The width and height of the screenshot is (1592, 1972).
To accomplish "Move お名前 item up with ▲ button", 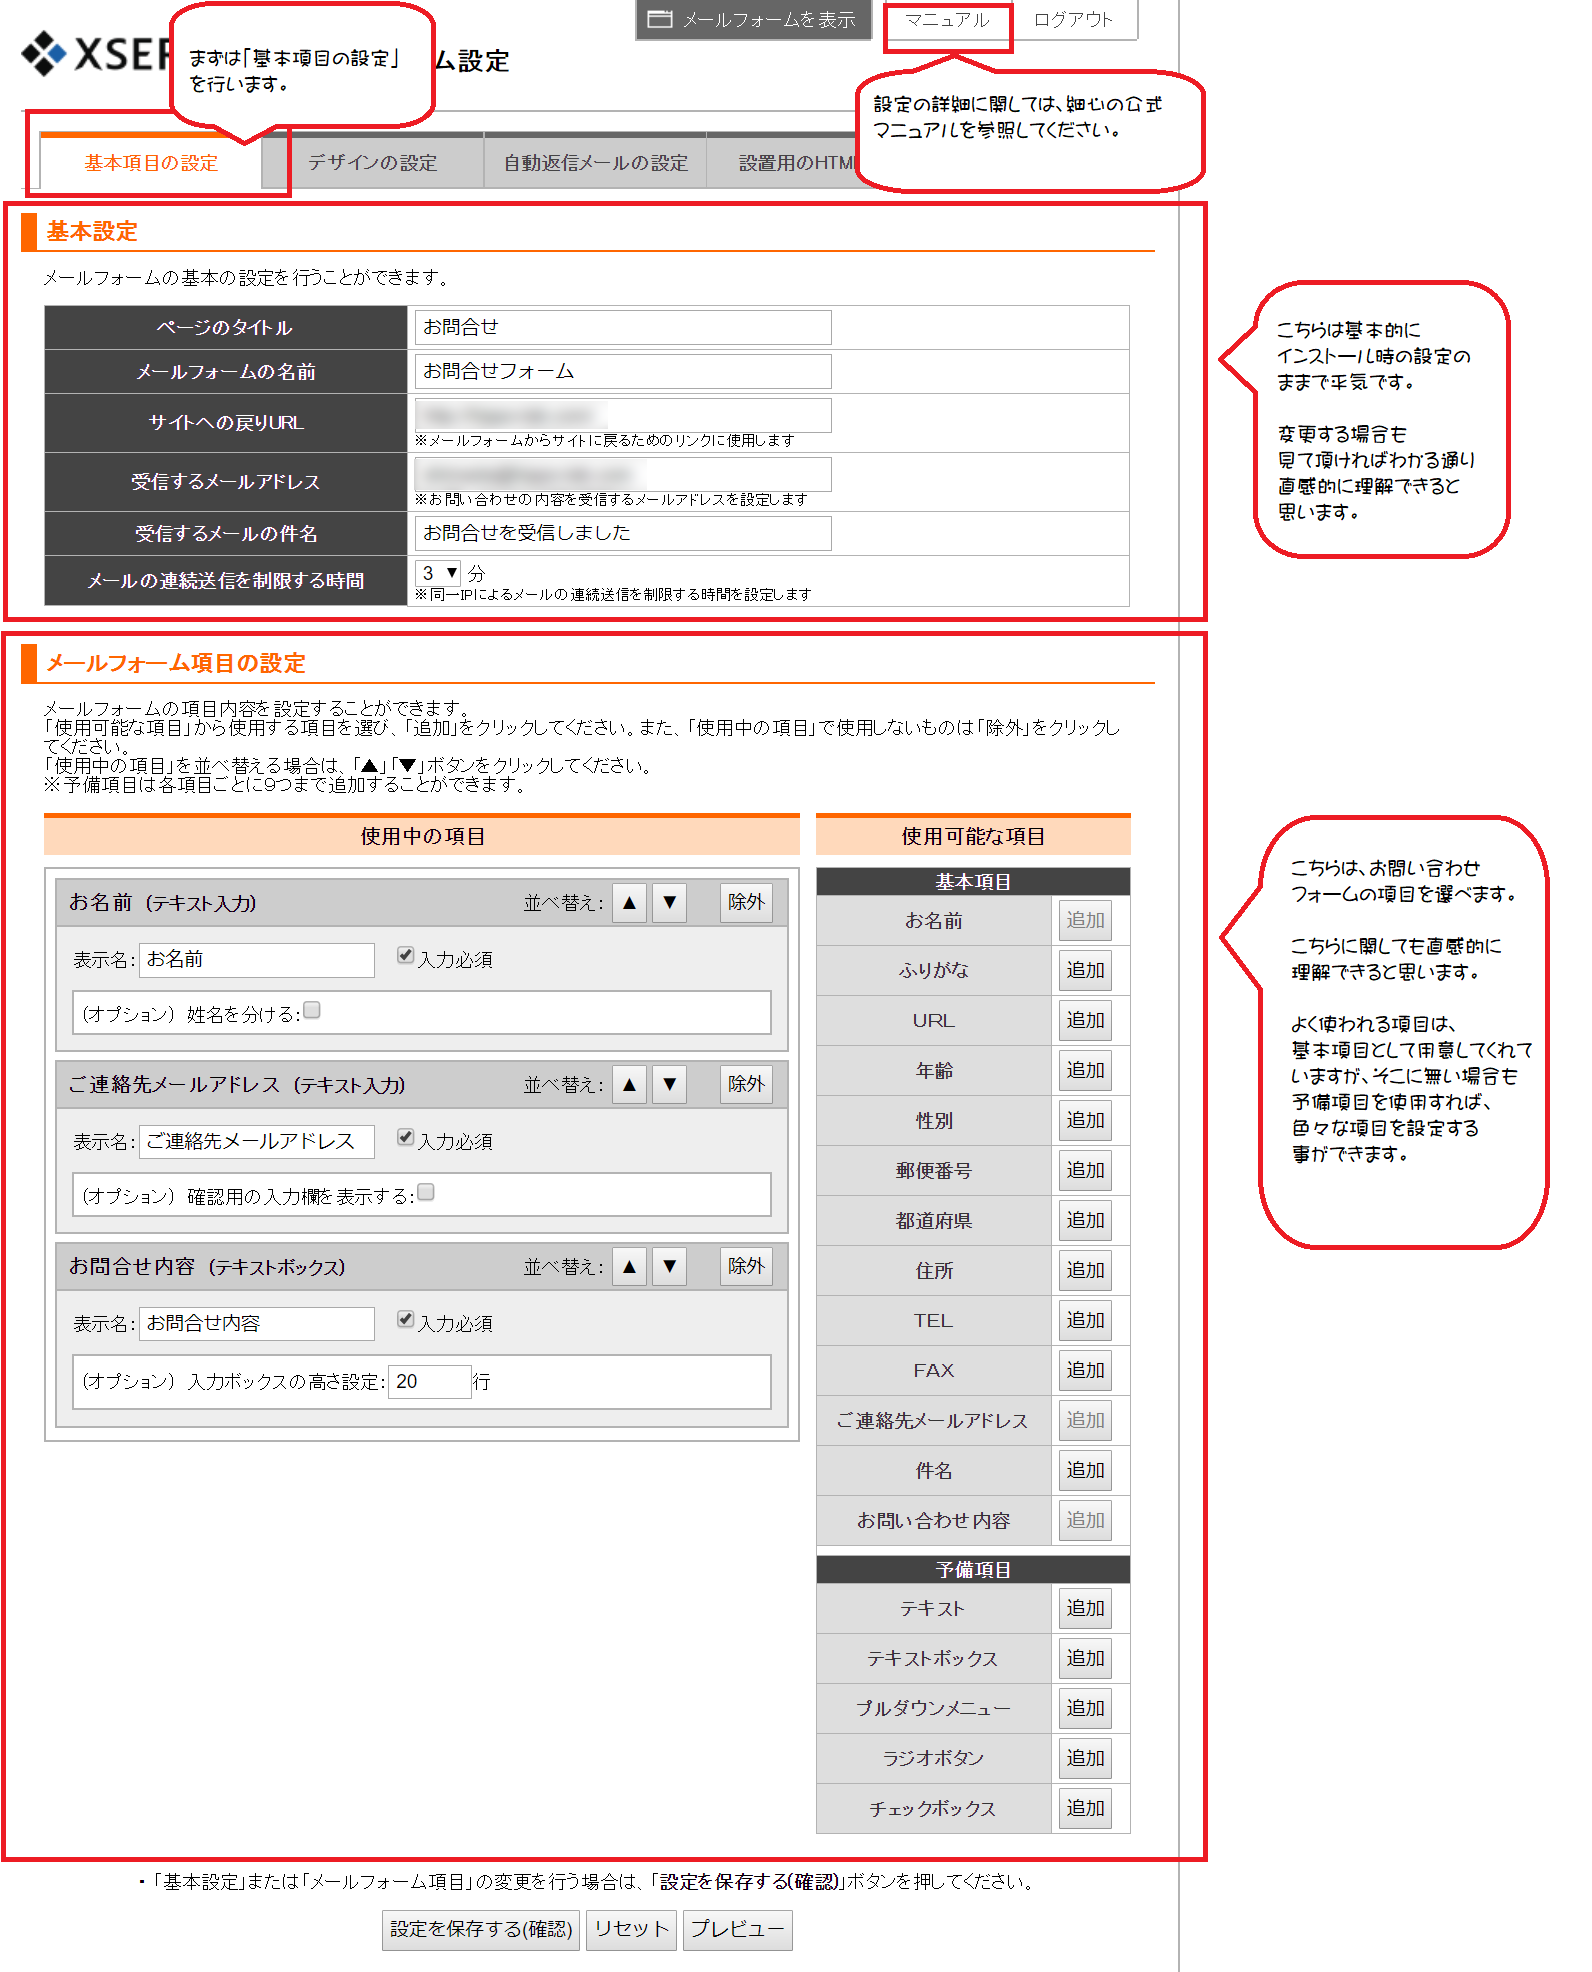I will tap(629, 902).
